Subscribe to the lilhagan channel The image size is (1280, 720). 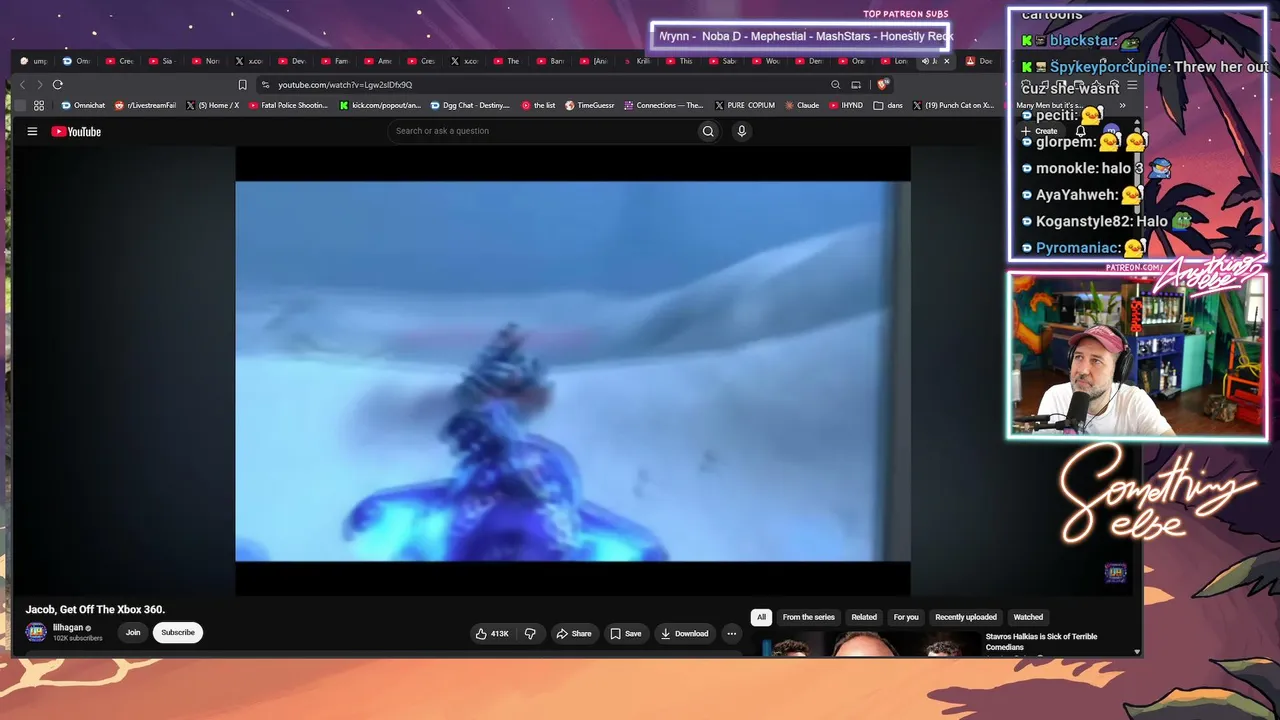(x=178, y=632)
